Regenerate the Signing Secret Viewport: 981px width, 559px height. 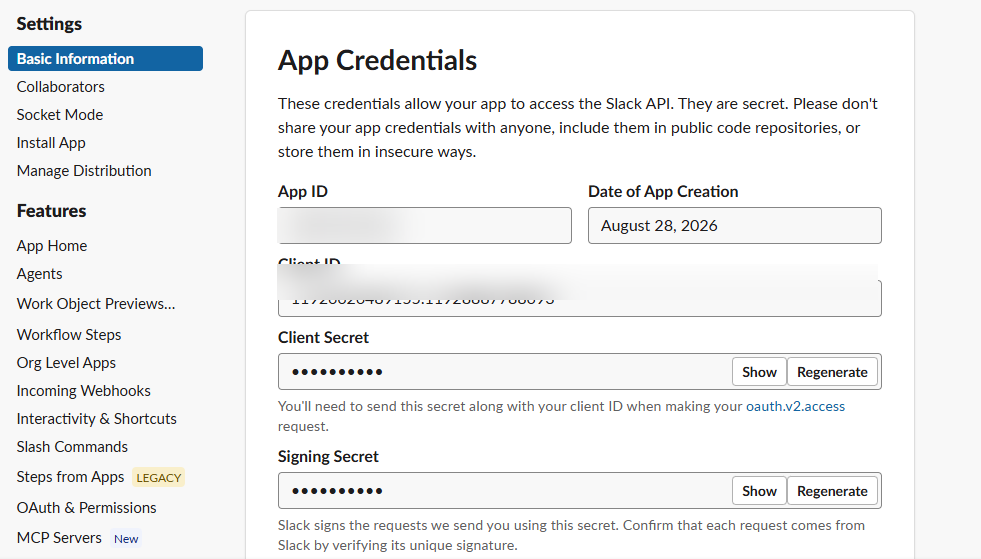pos(832,491)
